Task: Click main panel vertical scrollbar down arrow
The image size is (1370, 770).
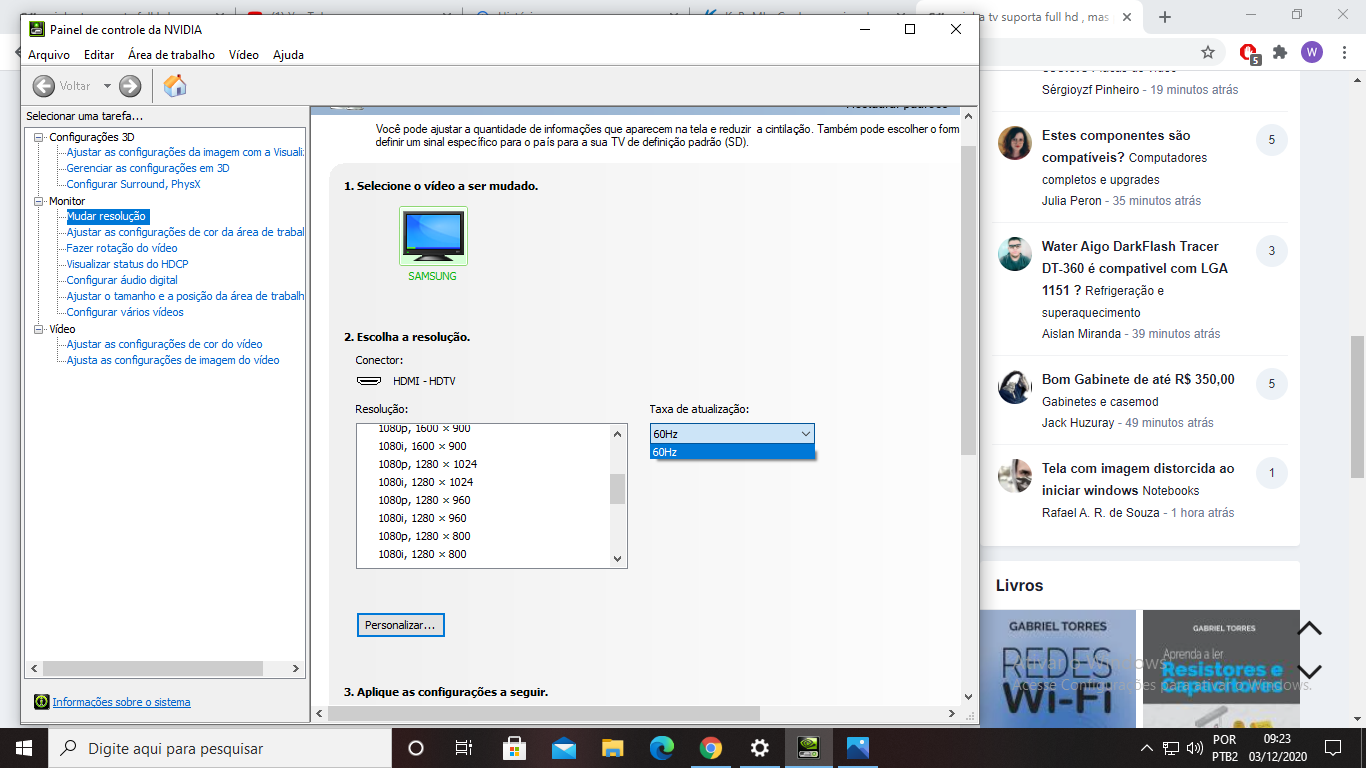Action: 968,697
